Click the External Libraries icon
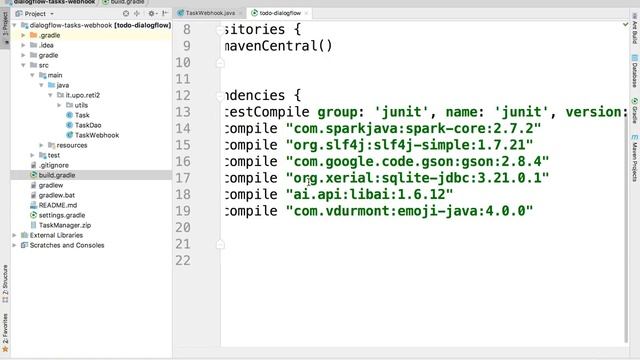Screen dimensions: 640x360 [24, 235]
